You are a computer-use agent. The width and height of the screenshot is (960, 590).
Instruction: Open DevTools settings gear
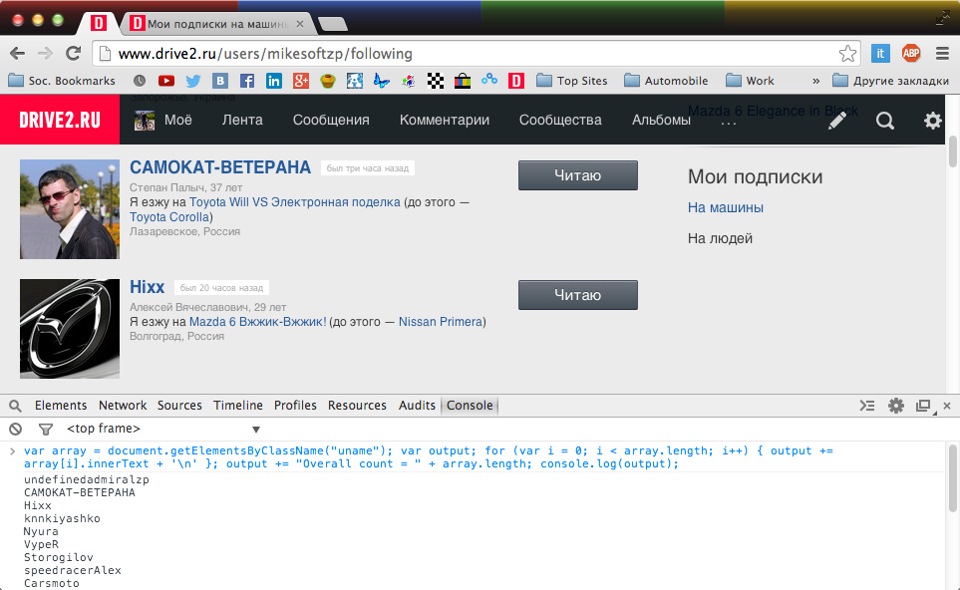[896, 406]
